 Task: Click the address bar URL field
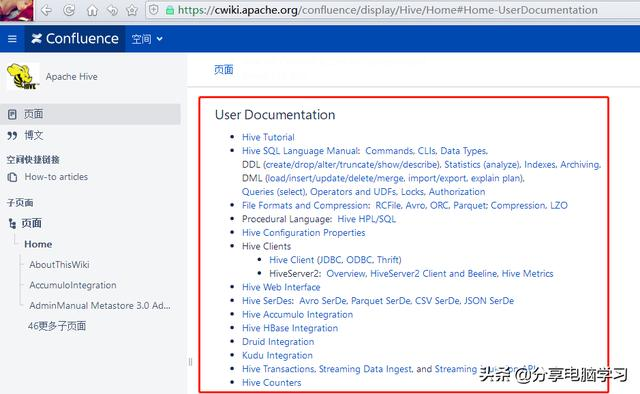click(388, 10)
